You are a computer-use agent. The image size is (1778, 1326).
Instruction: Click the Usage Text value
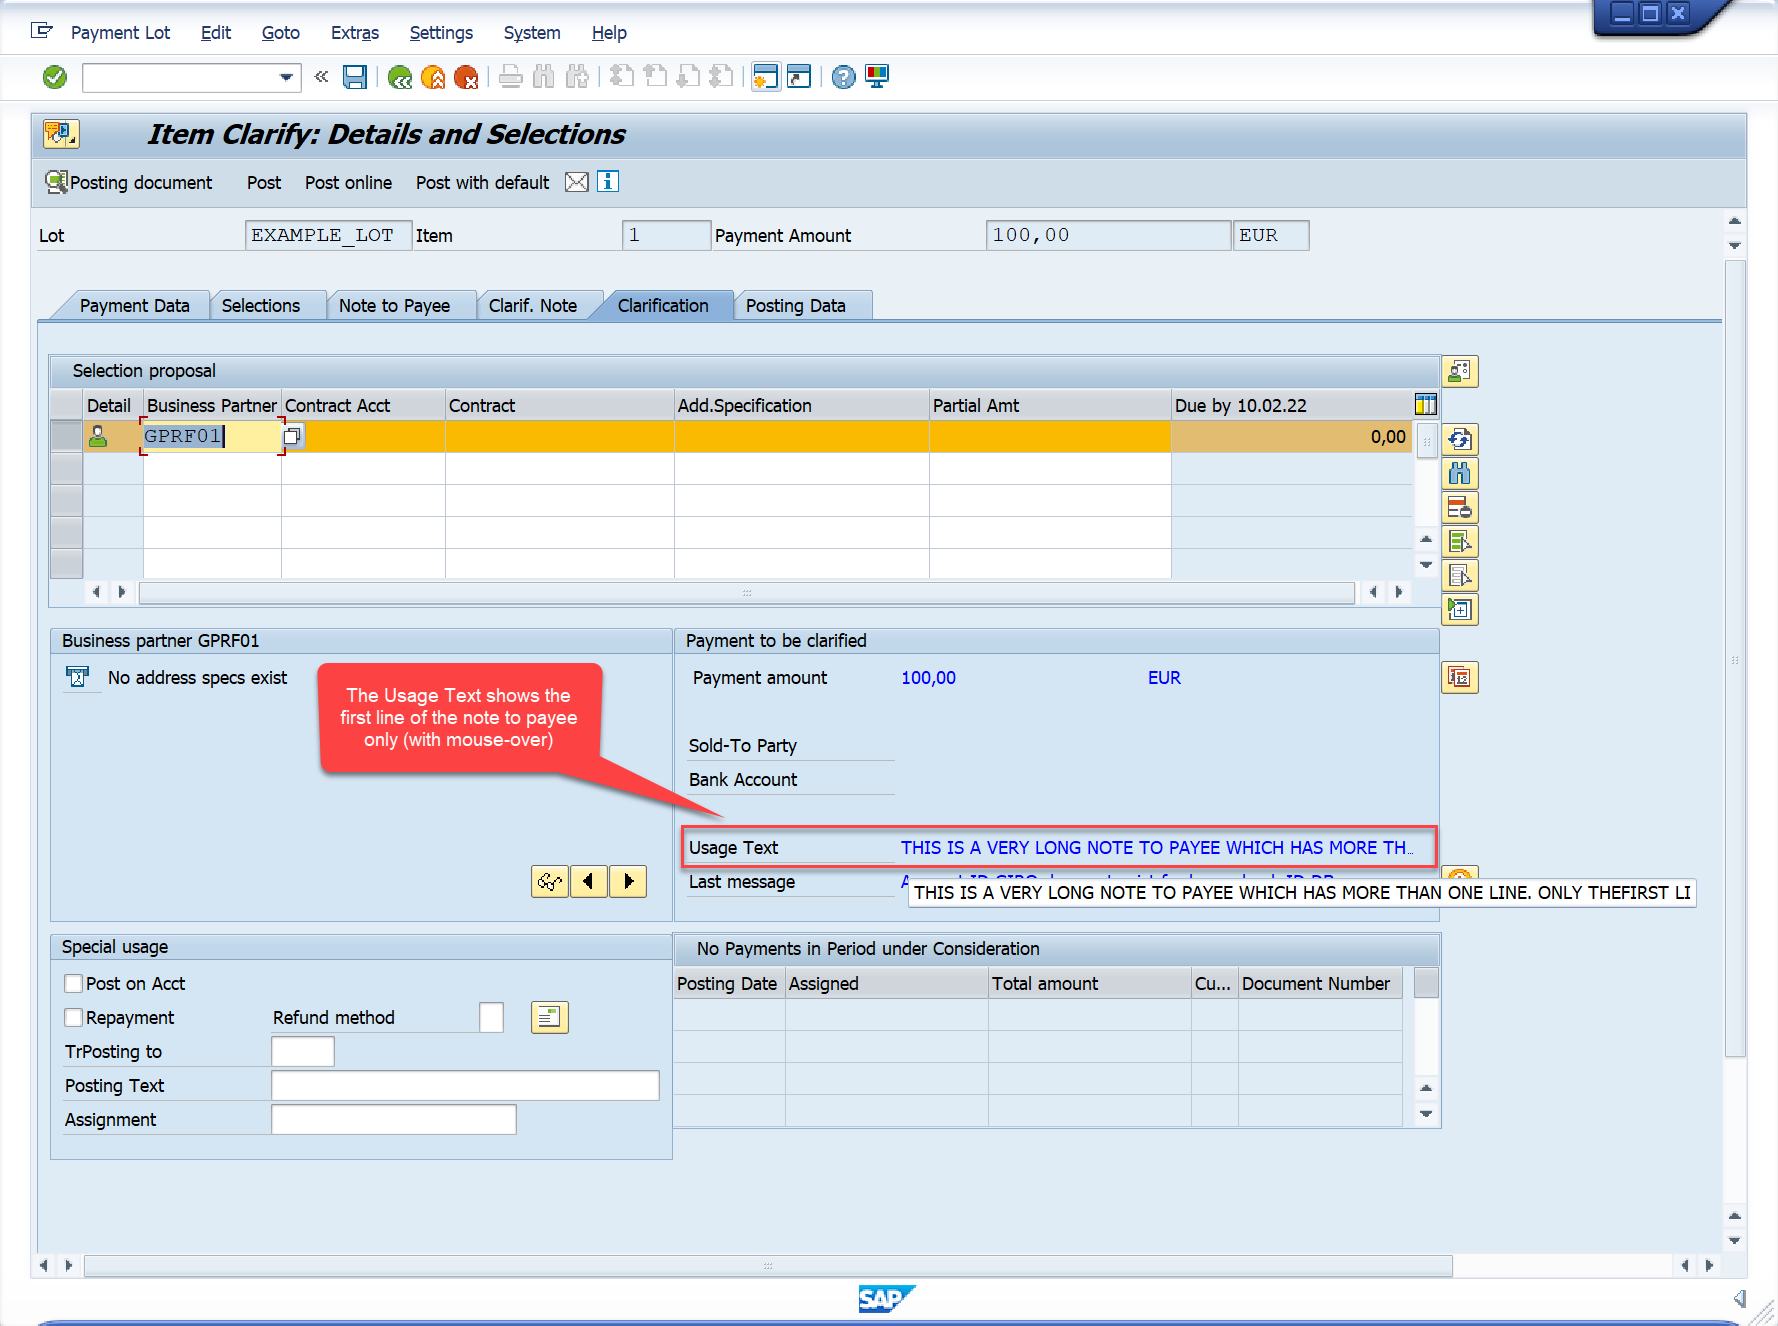[x=1157, y=848]
